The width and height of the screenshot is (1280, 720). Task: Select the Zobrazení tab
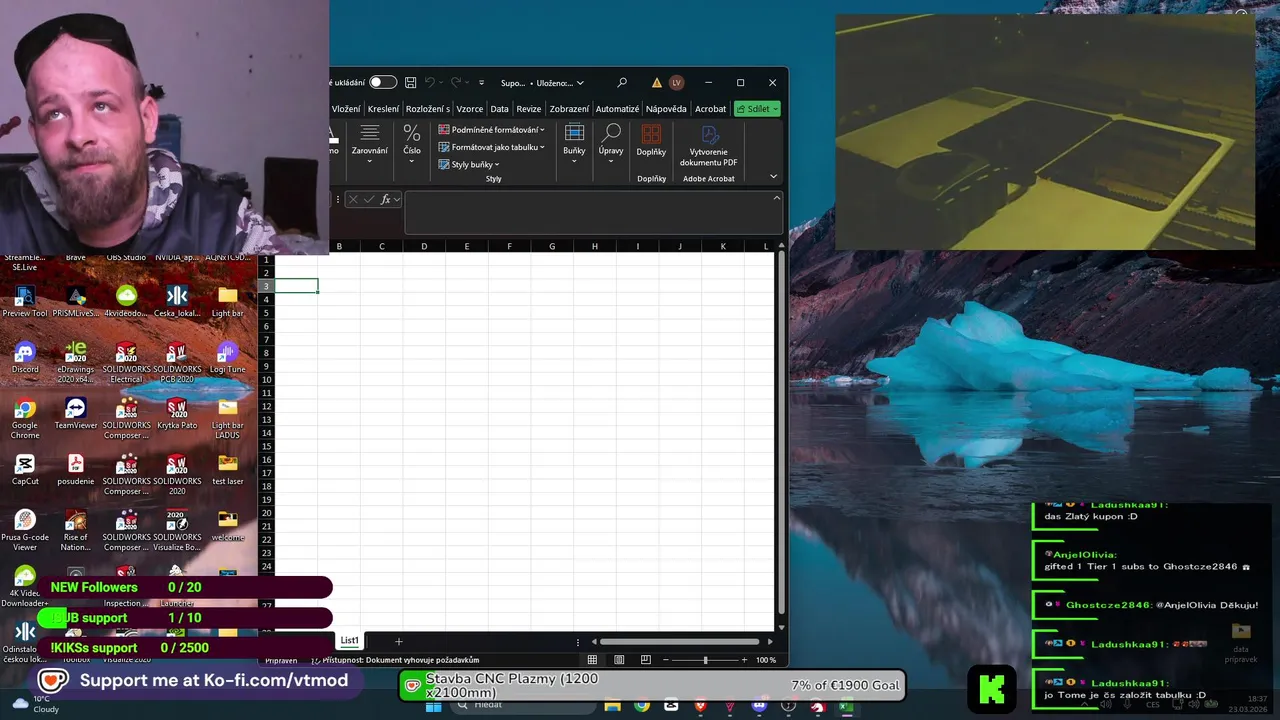pyautogui.click(x=569, y=109)
